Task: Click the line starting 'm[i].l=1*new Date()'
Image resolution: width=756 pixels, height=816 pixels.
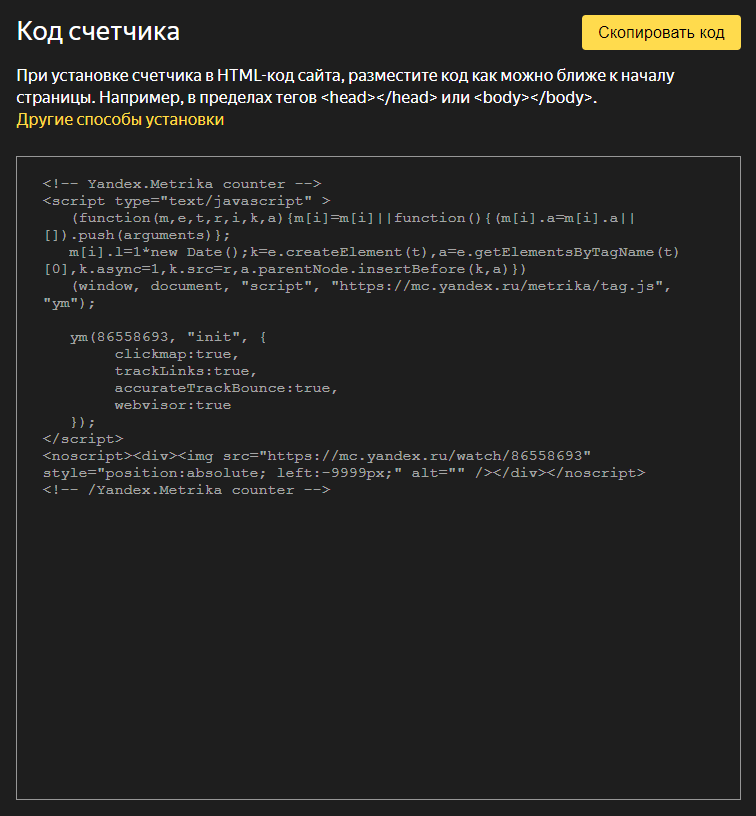Action: 374,252
